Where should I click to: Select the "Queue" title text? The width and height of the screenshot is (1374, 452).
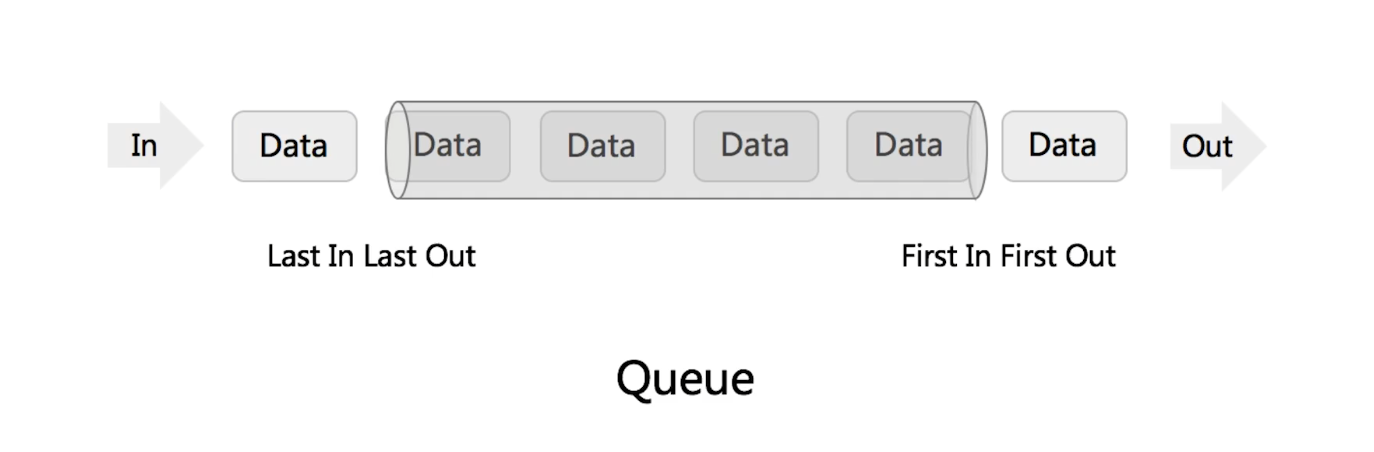[x=684, y=379]
